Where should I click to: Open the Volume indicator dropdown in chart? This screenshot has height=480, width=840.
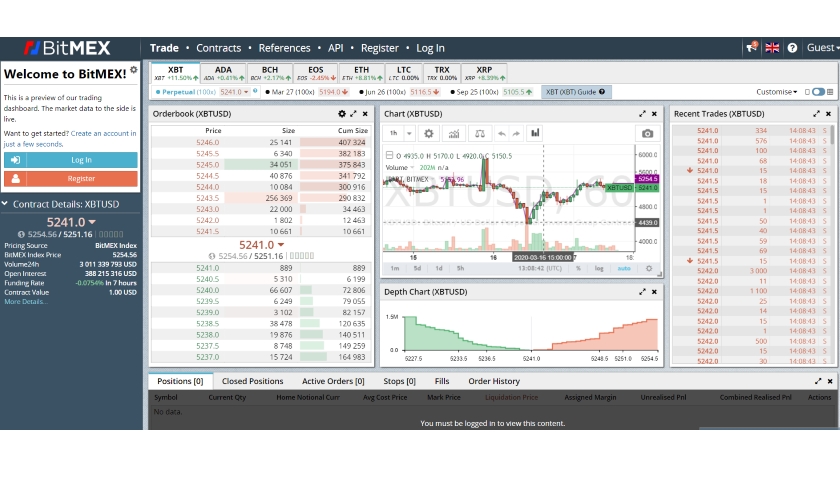[x=412, y=168]
